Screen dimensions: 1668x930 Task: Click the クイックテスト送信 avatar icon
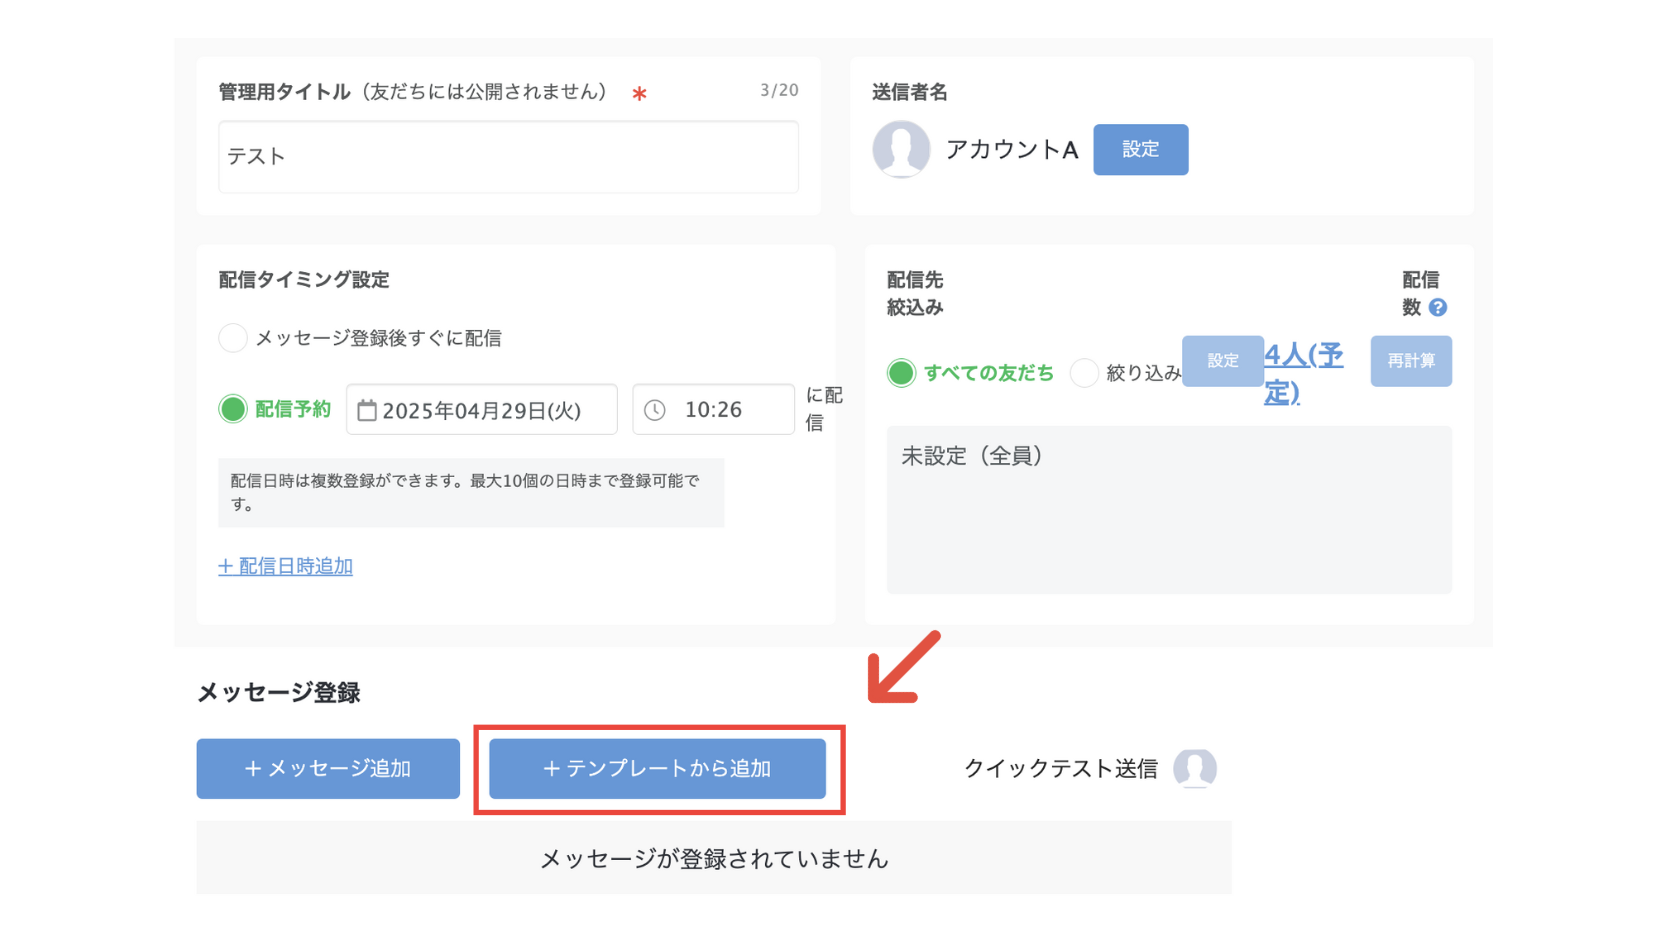coord(1195,768)
